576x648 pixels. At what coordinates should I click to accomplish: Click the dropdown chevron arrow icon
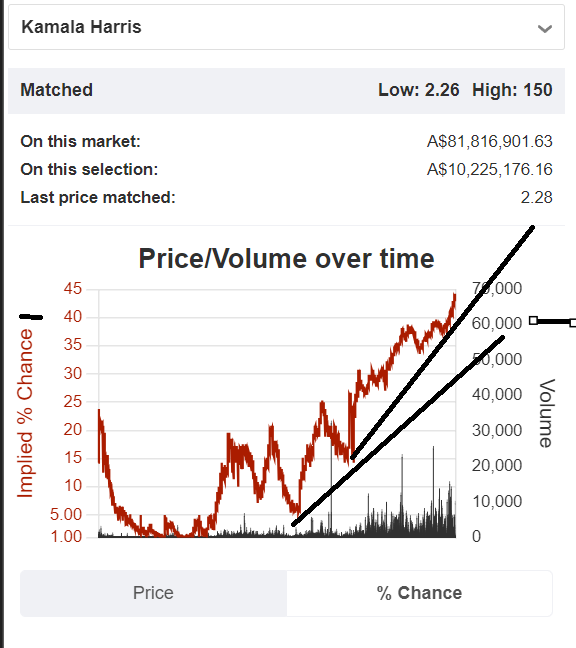545,29
